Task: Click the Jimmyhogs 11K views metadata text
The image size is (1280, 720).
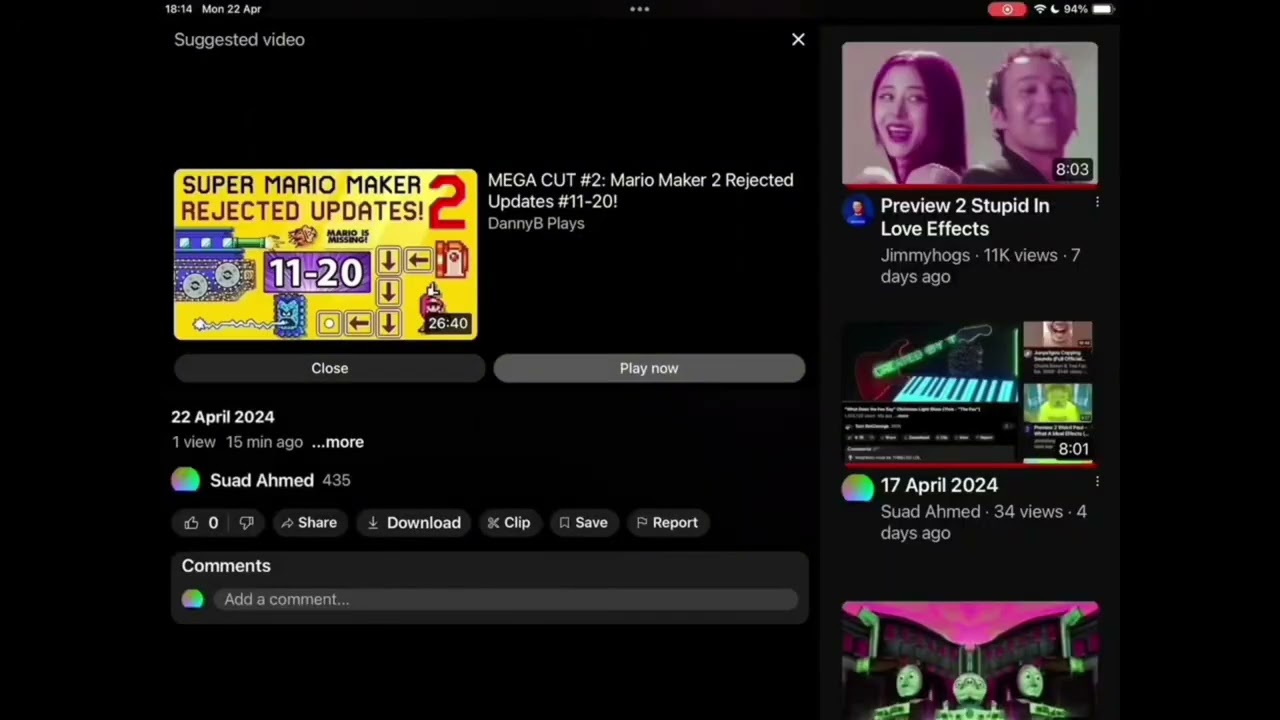Action: tap(980, 266)
